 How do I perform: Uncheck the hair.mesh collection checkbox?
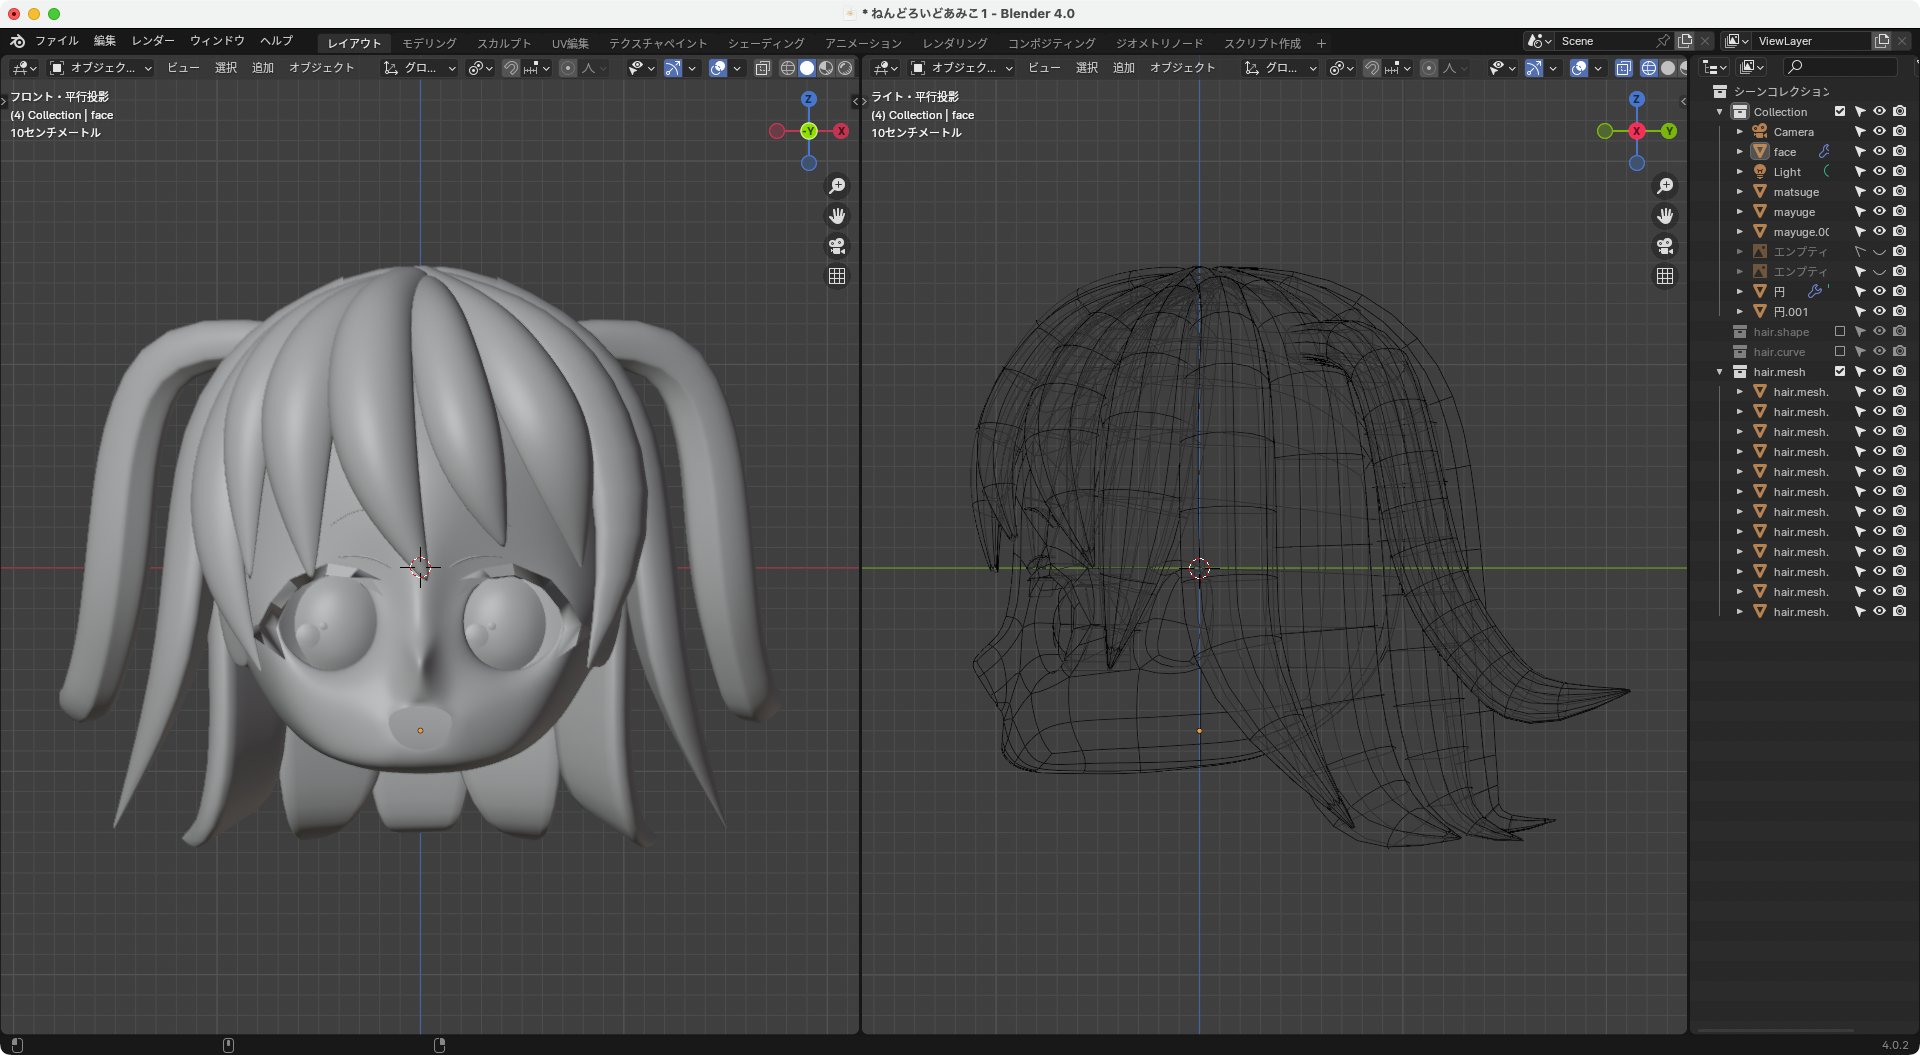click(x=1840, y=371)
